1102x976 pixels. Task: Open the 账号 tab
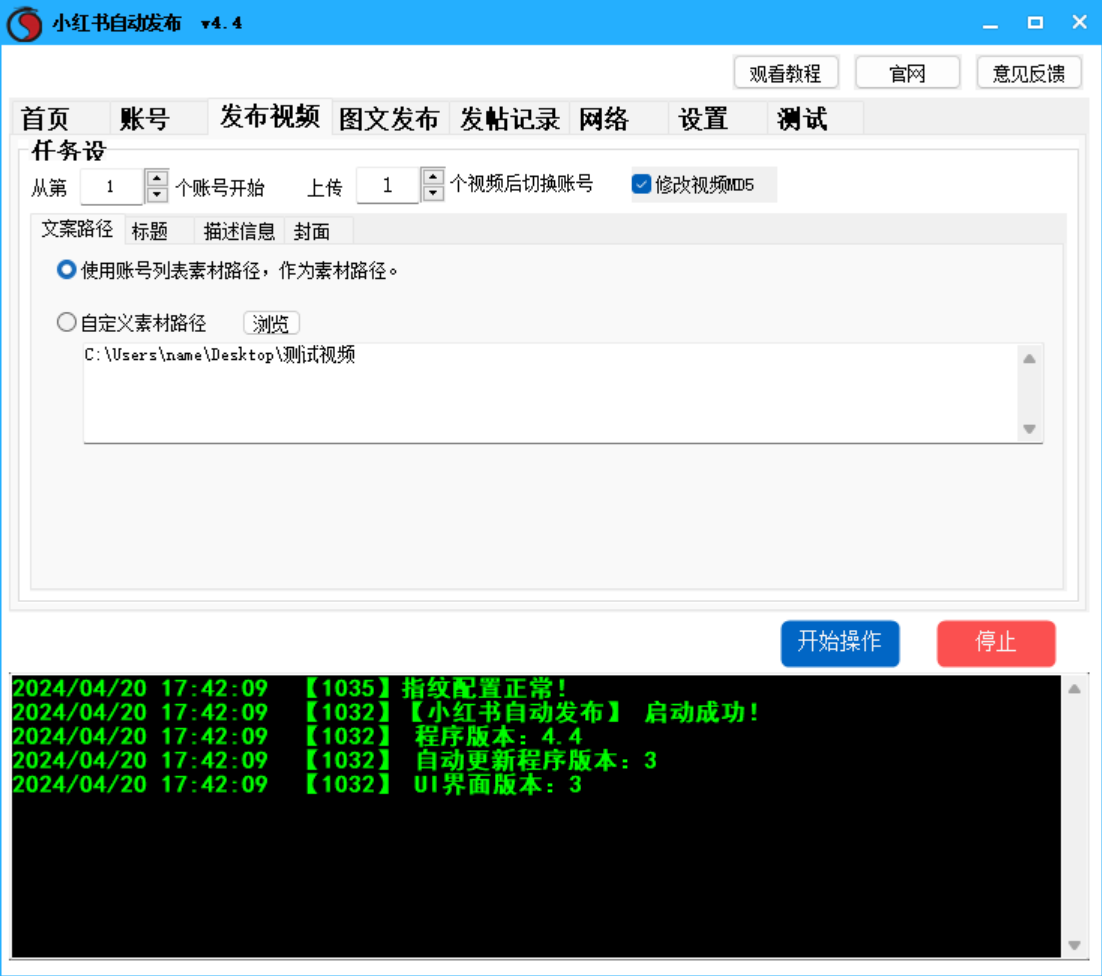coord(145,119)
